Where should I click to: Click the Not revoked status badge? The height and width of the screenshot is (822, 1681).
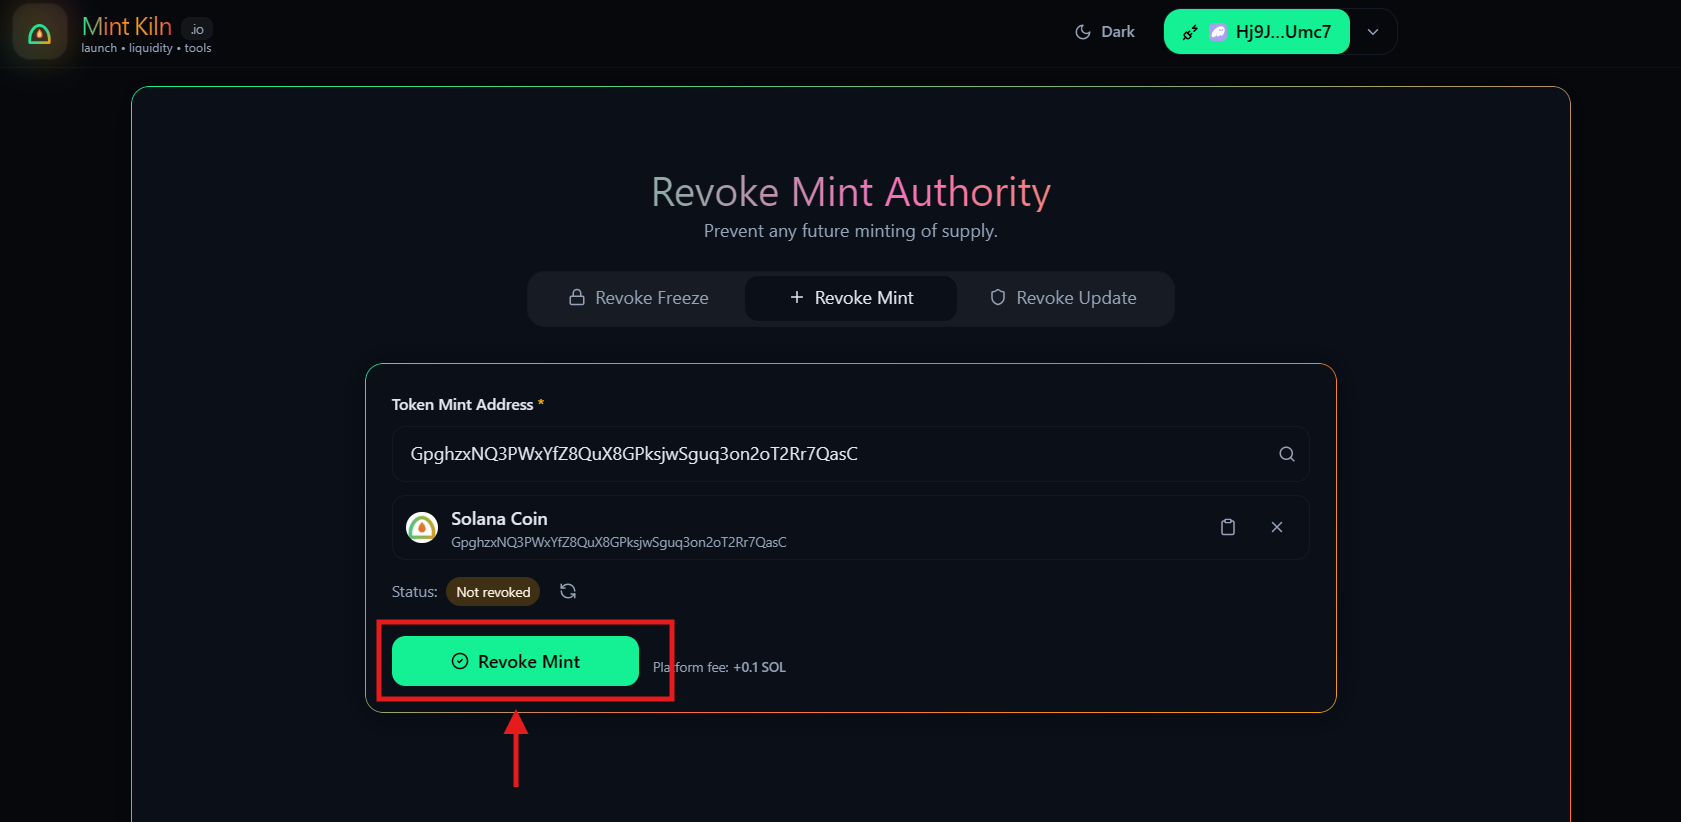click(493, 592)
